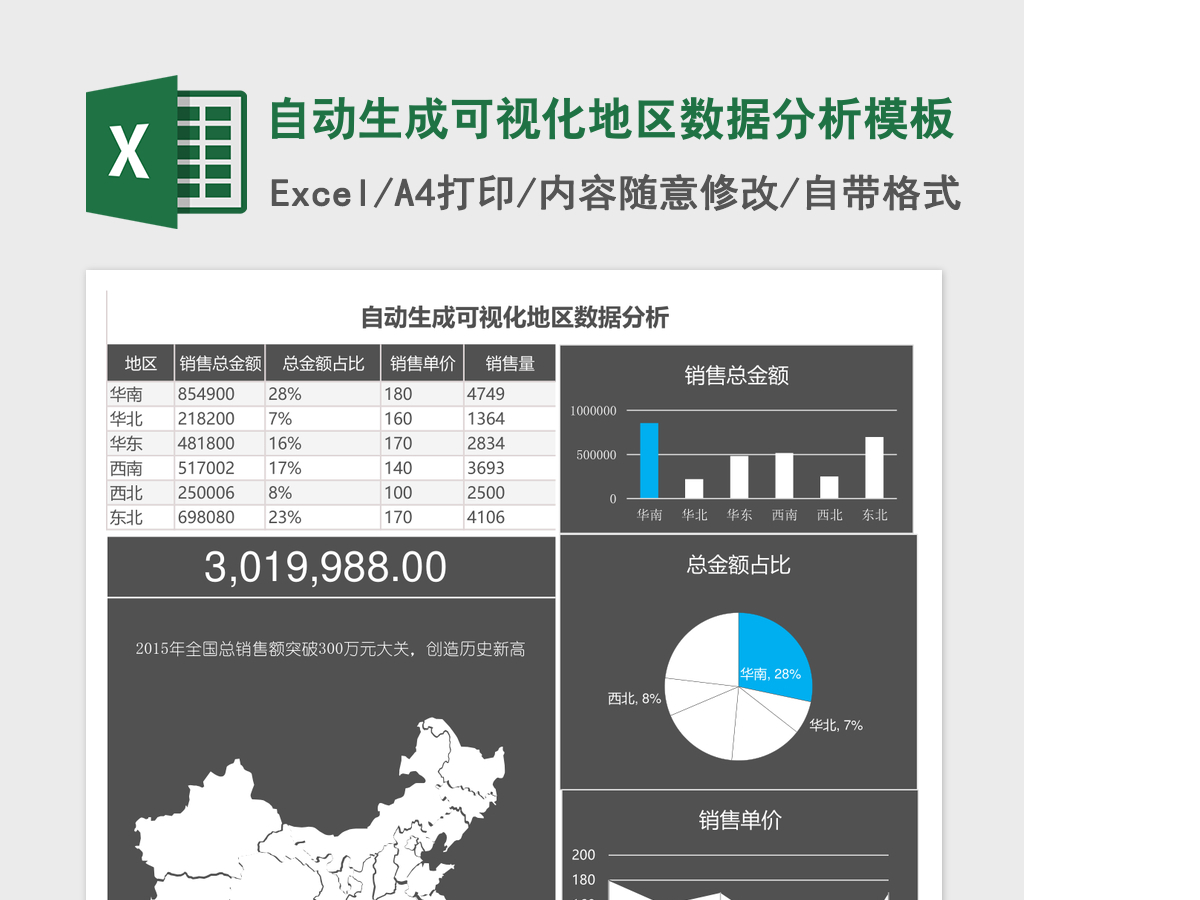Click the 销售量 column header
This screenshot has height=900, width=1200.
(510, 363)
